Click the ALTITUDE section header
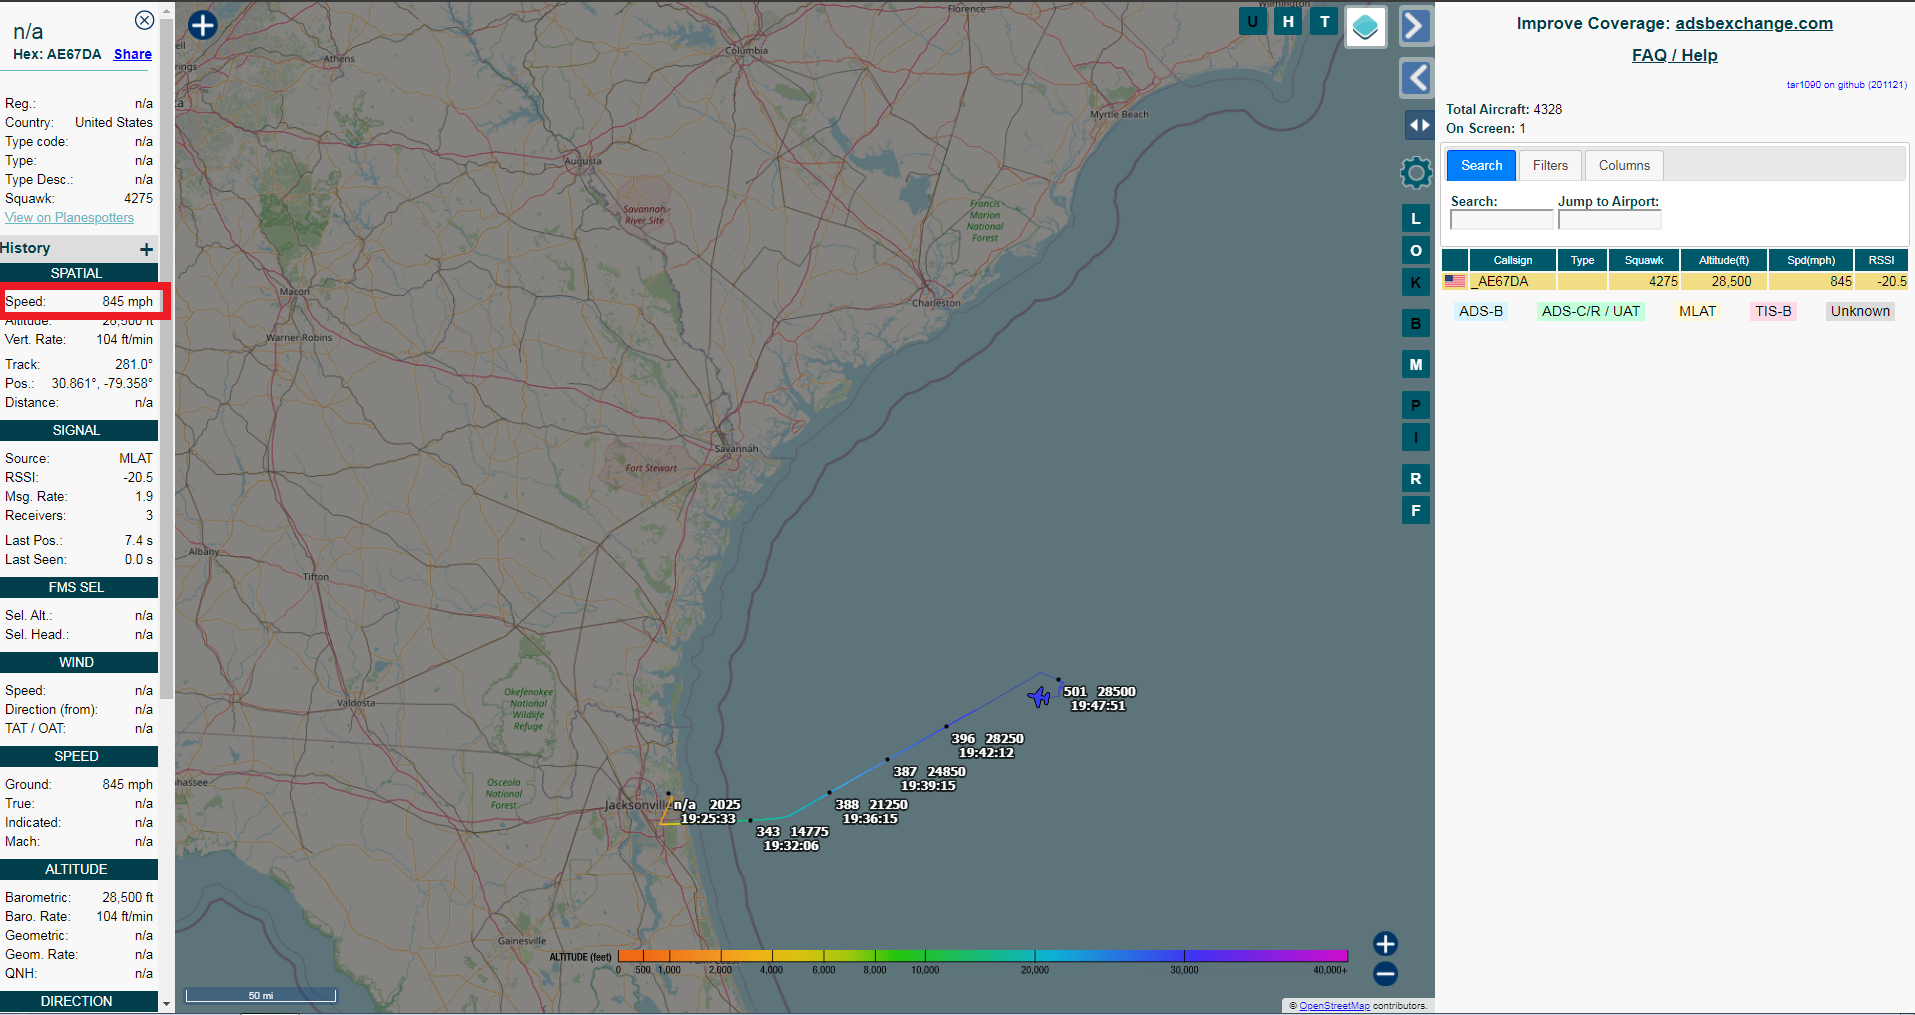Image resolution: width=1915 pixels, height=1015 pixels. 79,869
